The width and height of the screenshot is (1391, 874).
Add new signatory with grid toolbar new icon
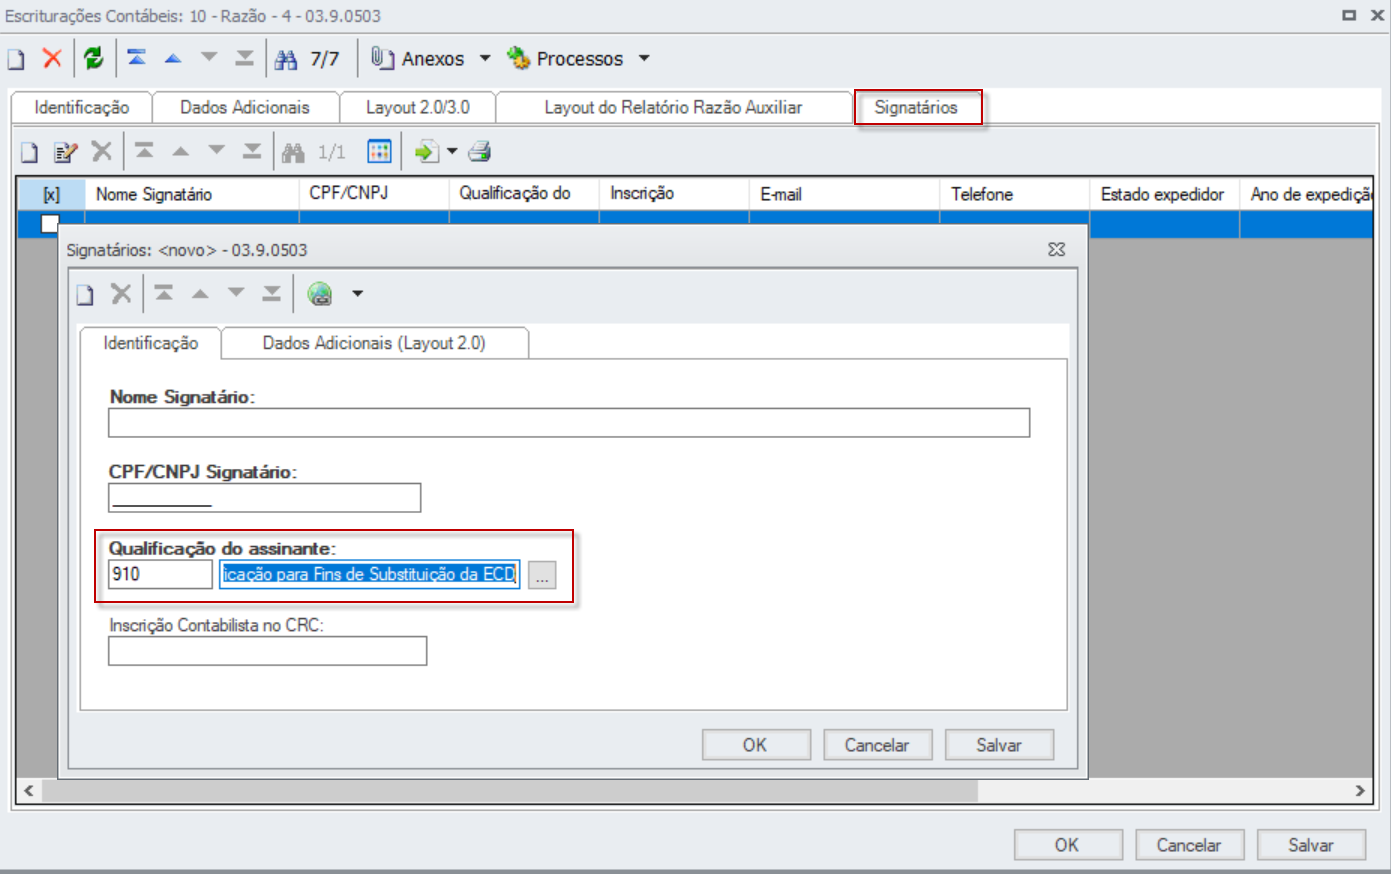(x=30, y=152)
